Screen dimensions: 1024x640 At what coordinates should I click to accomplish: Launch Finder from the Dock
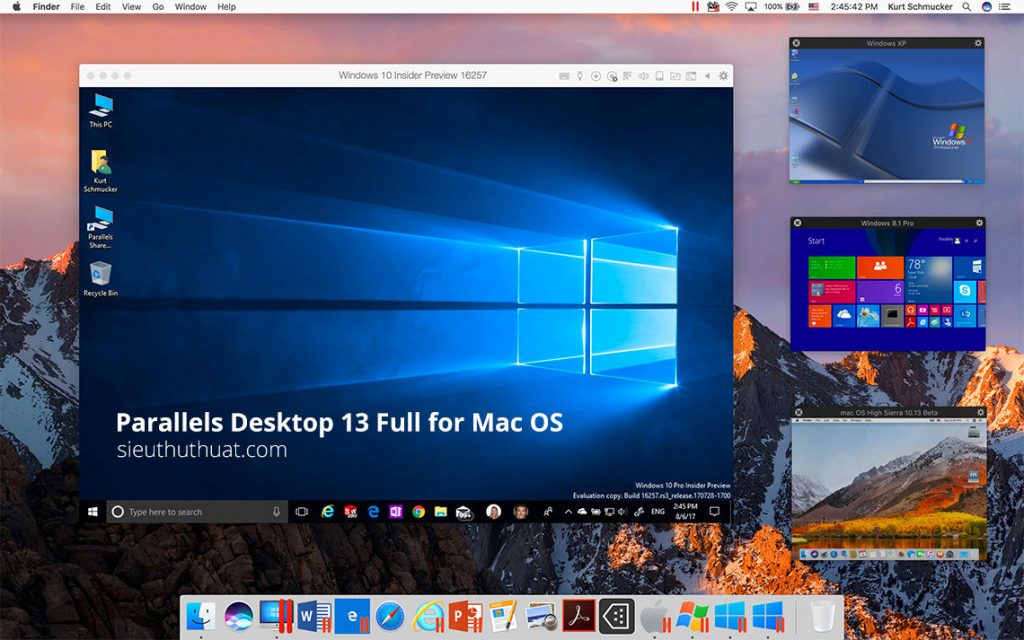tap(200, 616)
